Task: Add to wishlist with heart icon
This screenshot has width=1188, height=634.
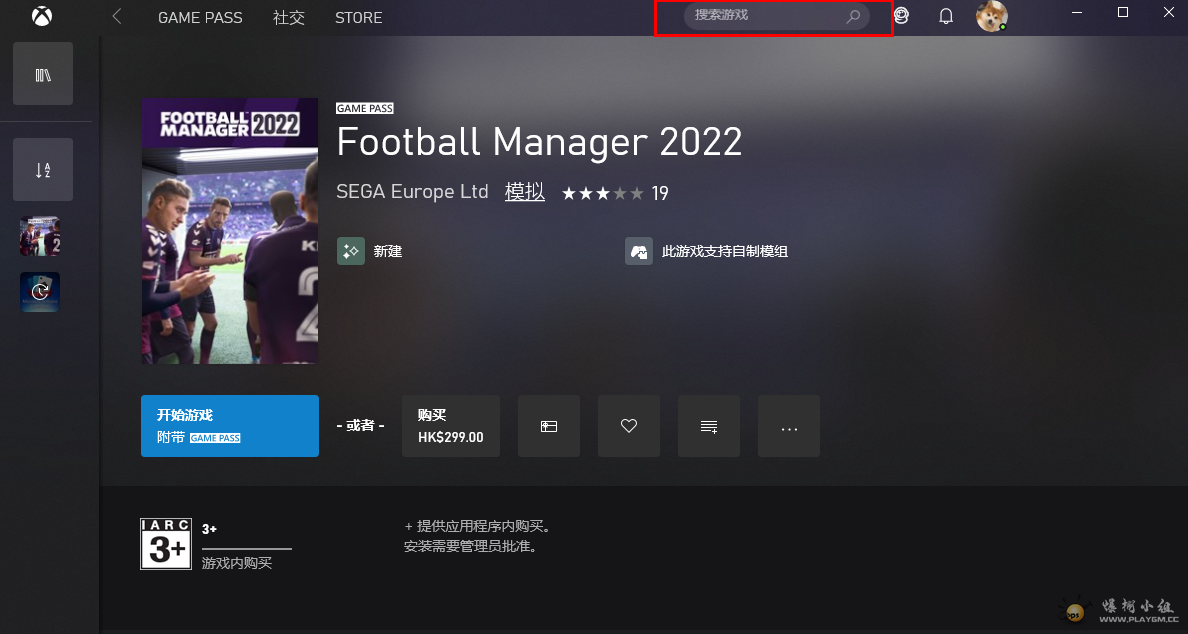Action: [x=629, y=426]
